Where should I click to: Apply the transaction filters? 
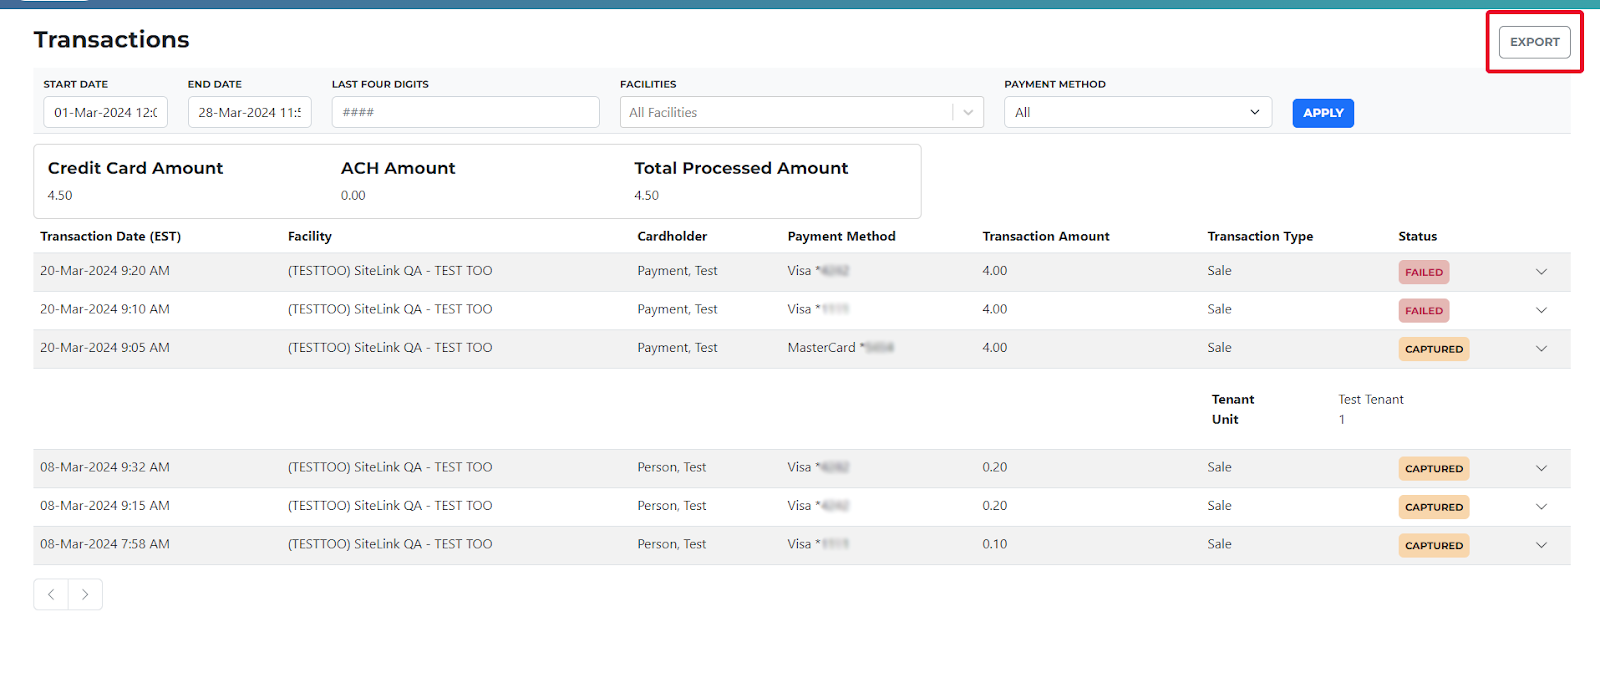(x=1323, y=113)
